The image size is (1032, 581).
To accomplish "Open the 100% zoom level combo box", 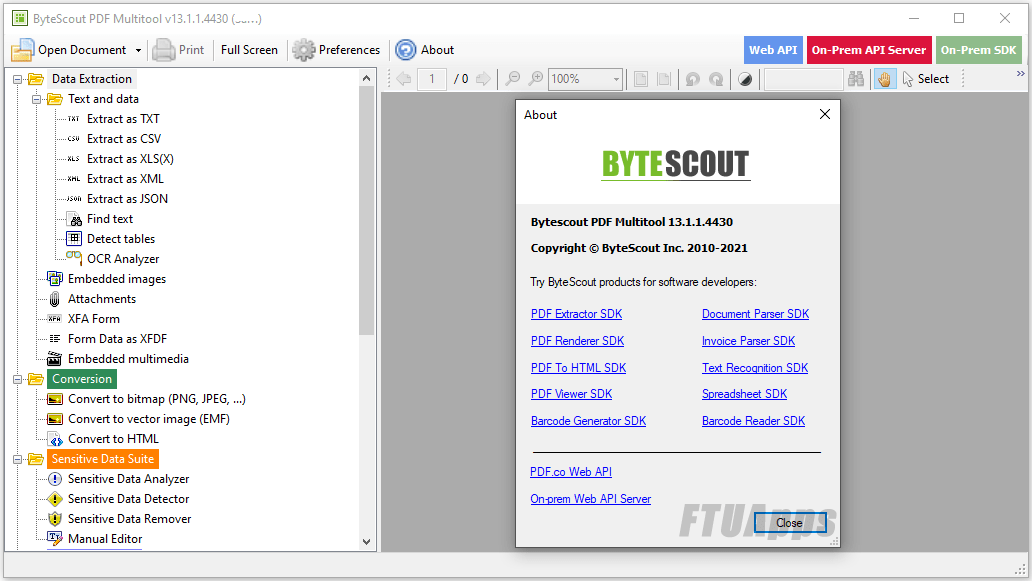I will [585, 79].
